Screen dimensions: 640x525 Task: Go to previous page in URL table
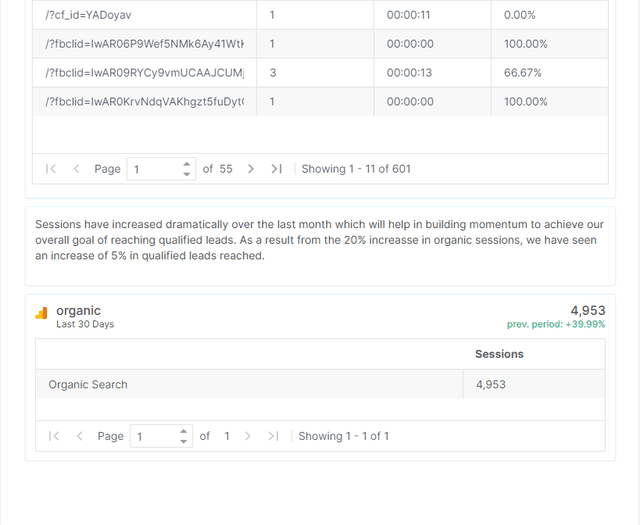[76, 169]
